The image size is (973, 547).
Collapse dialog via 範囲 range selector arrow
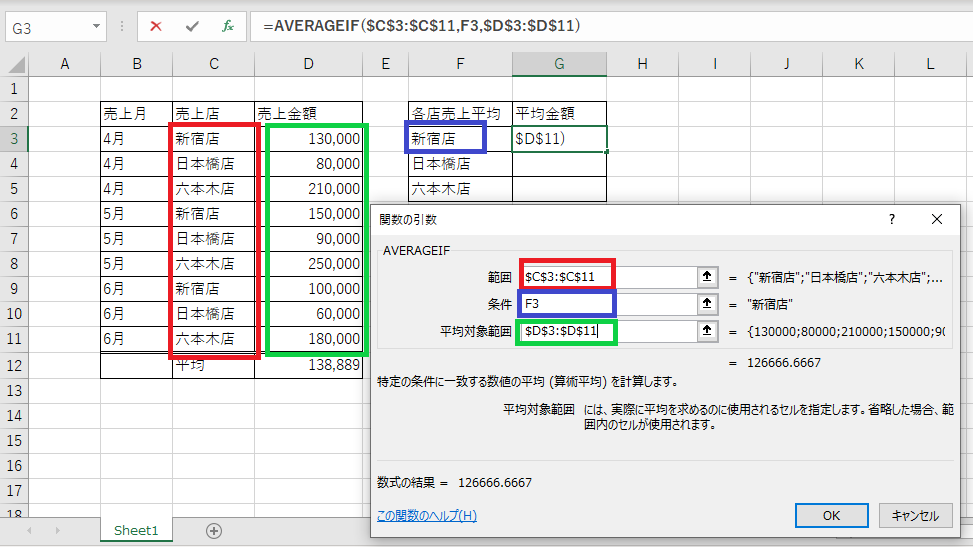707,277
